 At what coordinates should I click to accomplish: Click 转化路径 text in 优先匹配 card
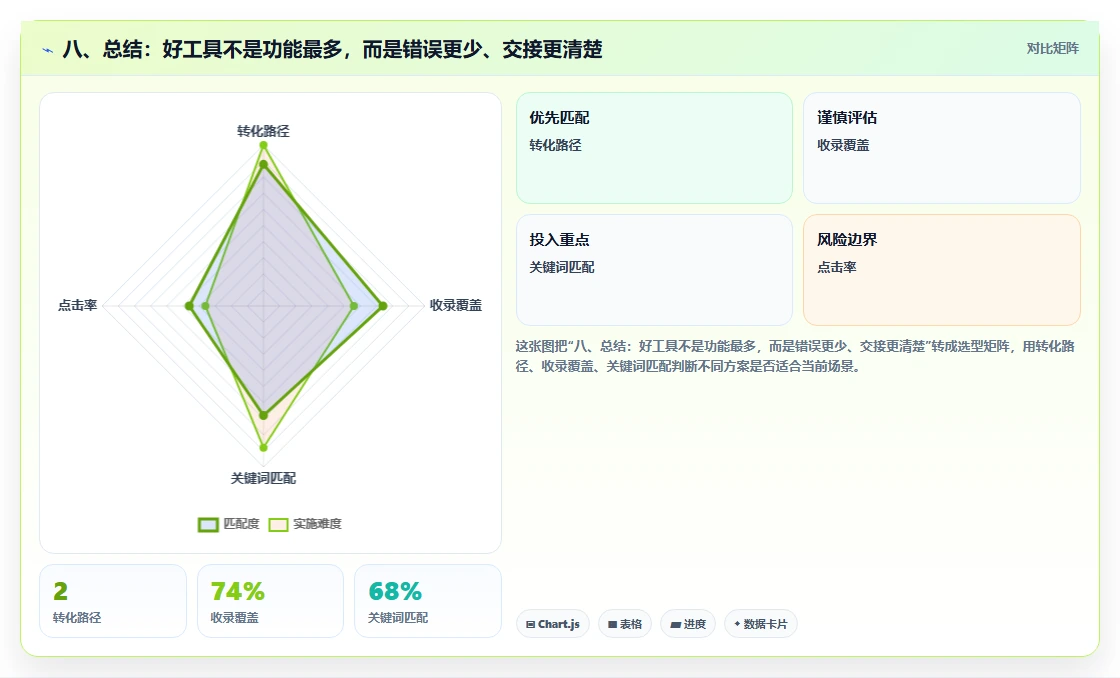coord(555,146)
